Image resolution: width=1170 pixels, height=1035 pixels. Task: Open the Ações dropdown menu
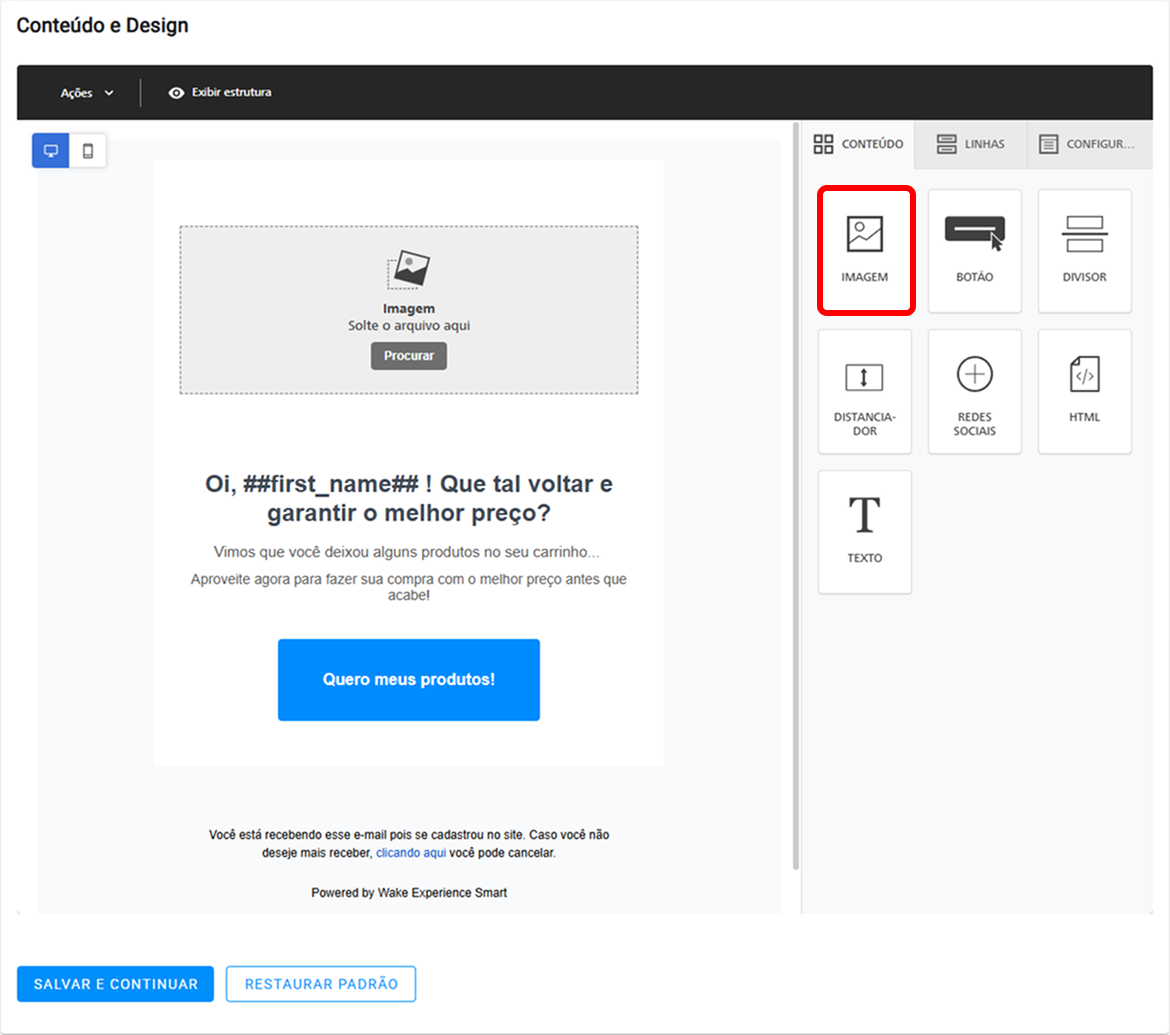(87, 93)
